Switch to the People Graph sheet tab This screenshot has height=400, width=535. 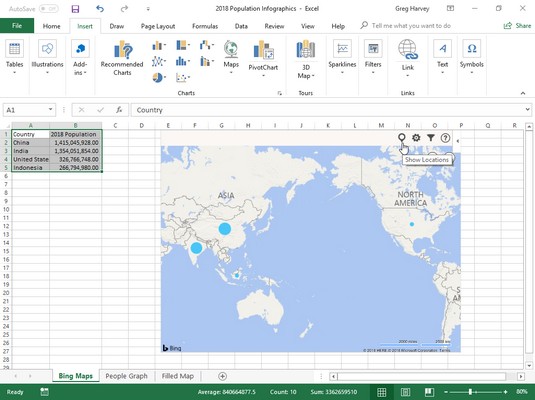127,376
